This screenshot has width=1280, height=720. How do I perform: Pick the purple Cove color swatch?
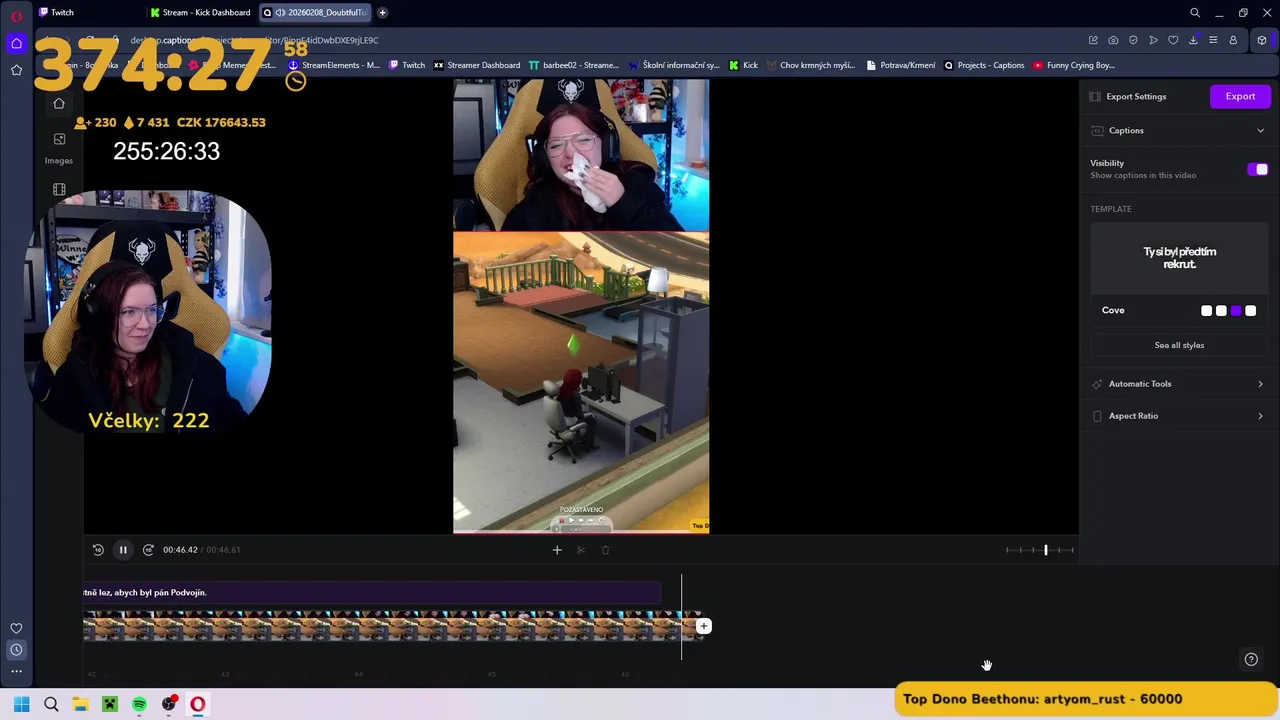pyautogui.click(x=1236, y=311)
